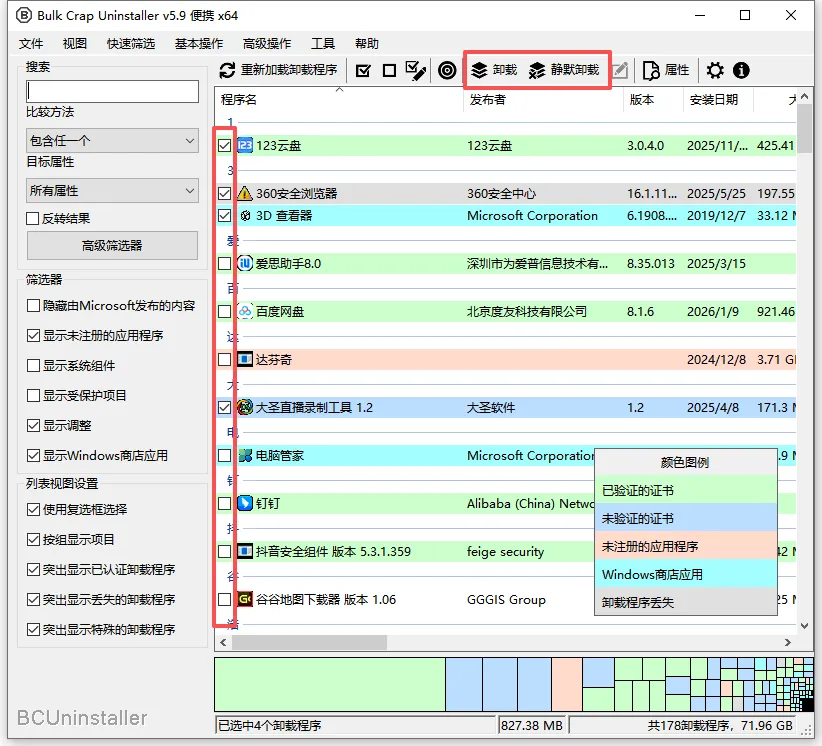
Task: Open the 包含任一个 comparison method dropdown
Action: 112,141
